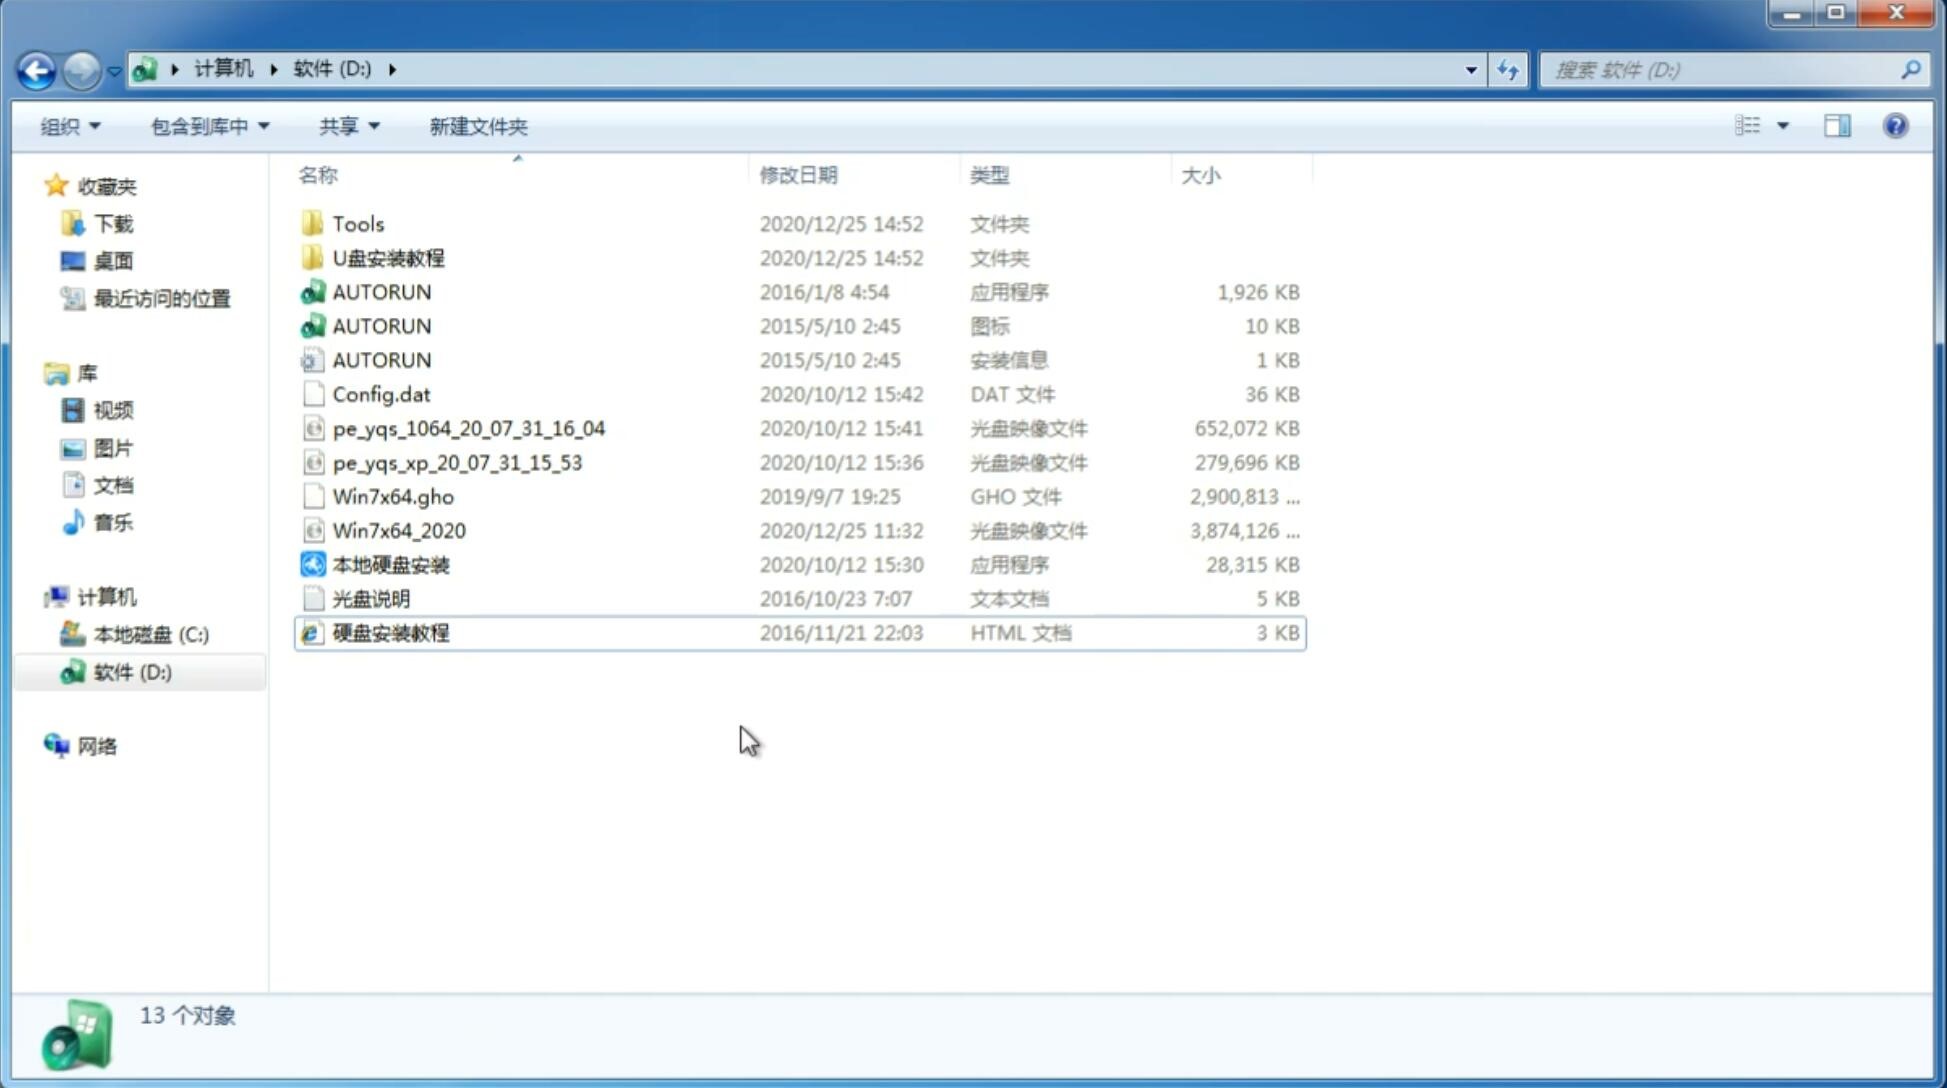Screen dimensions: 1947x1088
Task: Open Win7x64_2020 disc image file
Action: 397,531
